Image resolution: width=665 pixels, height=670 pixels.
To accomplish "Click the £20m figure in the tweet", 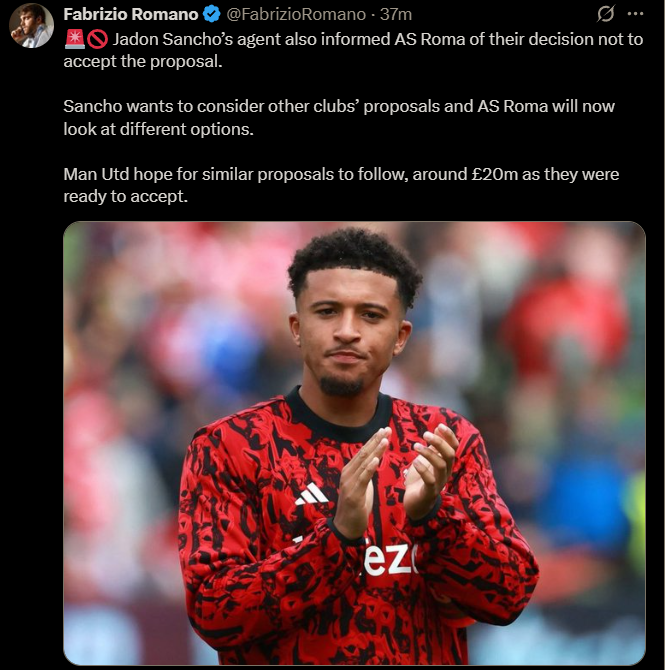I will [x=495, y=174].
